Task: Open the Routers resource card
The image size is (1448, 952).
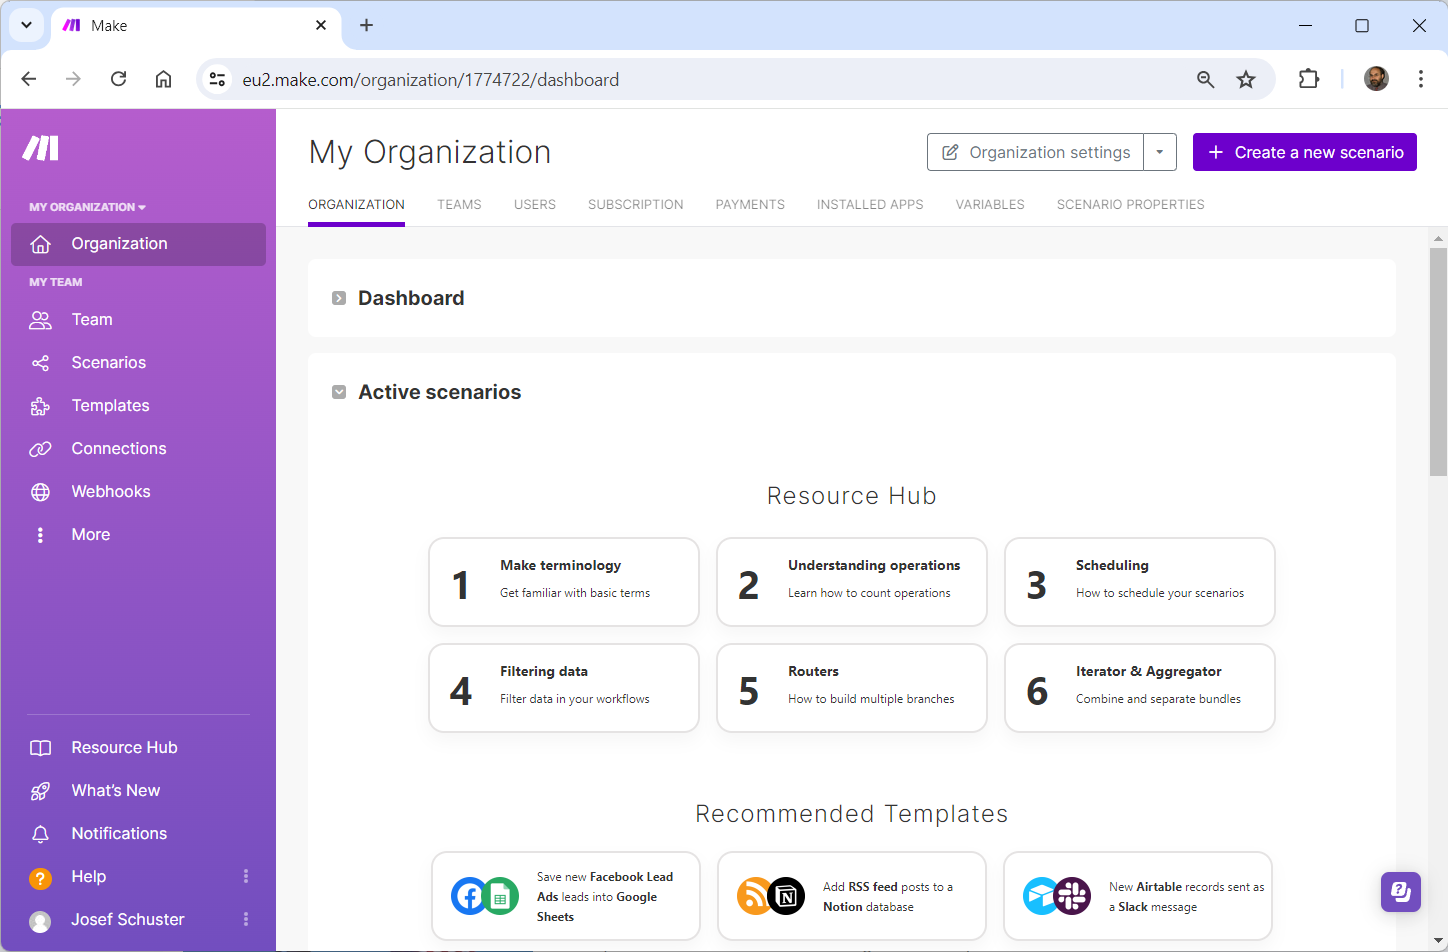Action: [851, 688]
